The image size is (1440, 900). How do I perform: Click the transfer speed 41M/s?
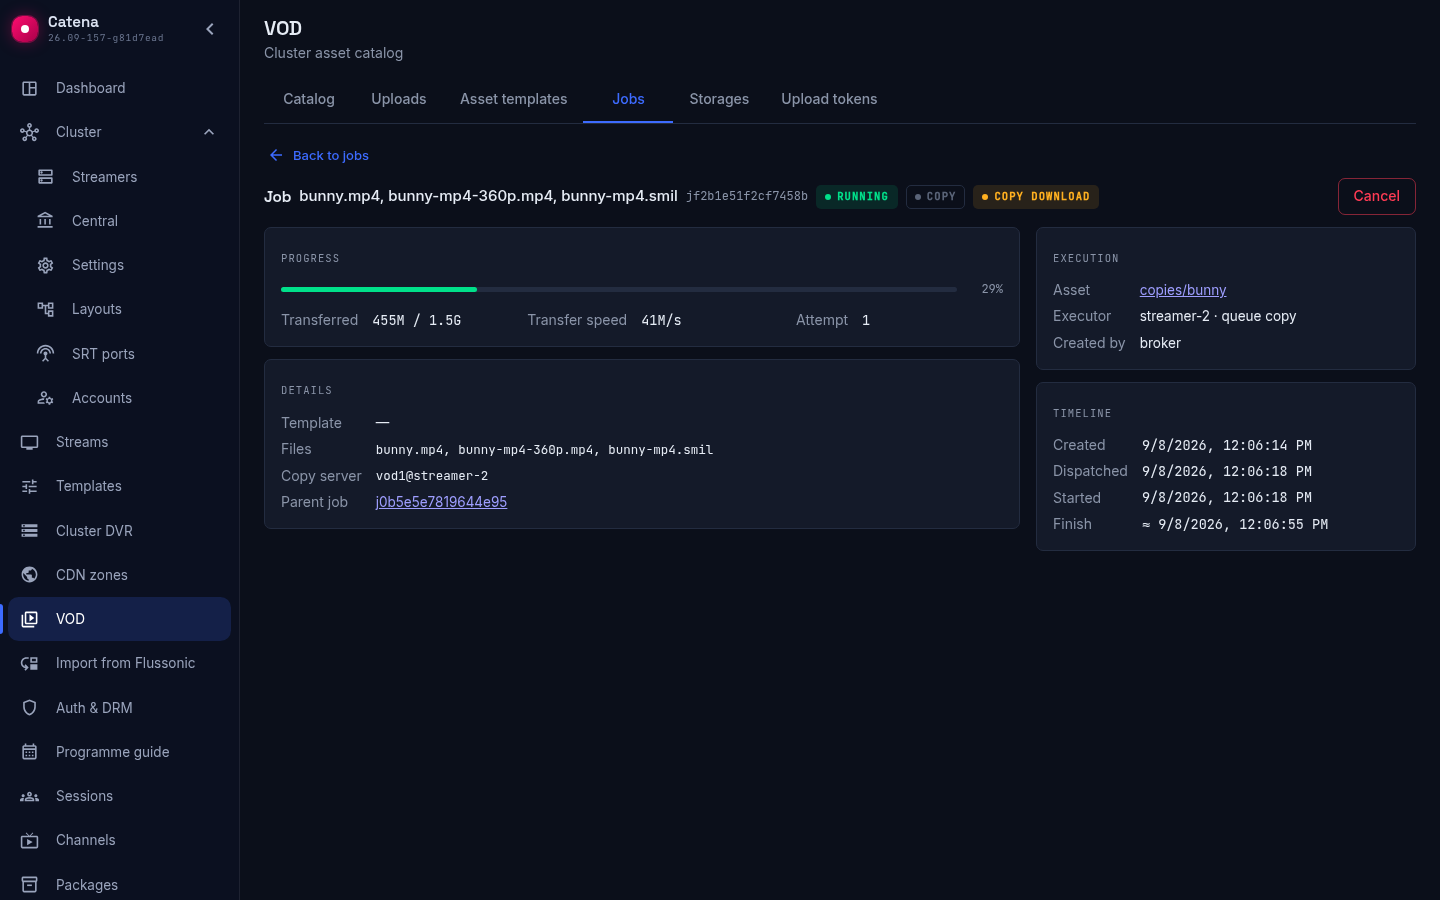(661, 320)
